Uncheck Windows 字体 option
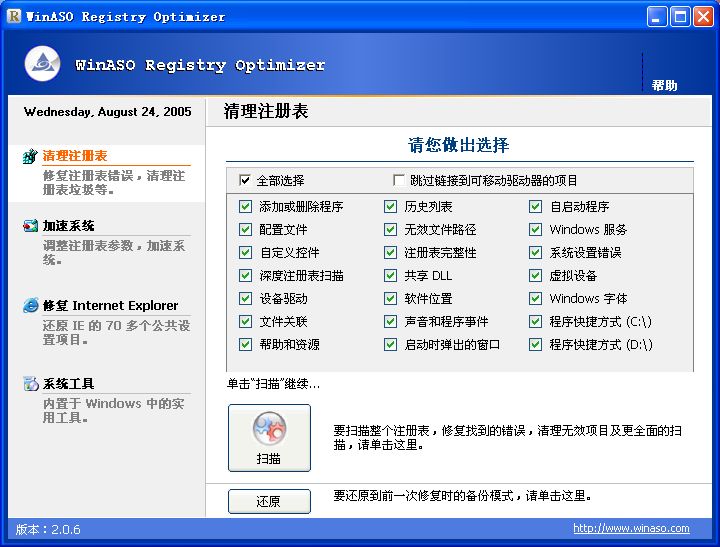Image resolution: width=720 pixels, height=547 pixels. pos(535,299)
